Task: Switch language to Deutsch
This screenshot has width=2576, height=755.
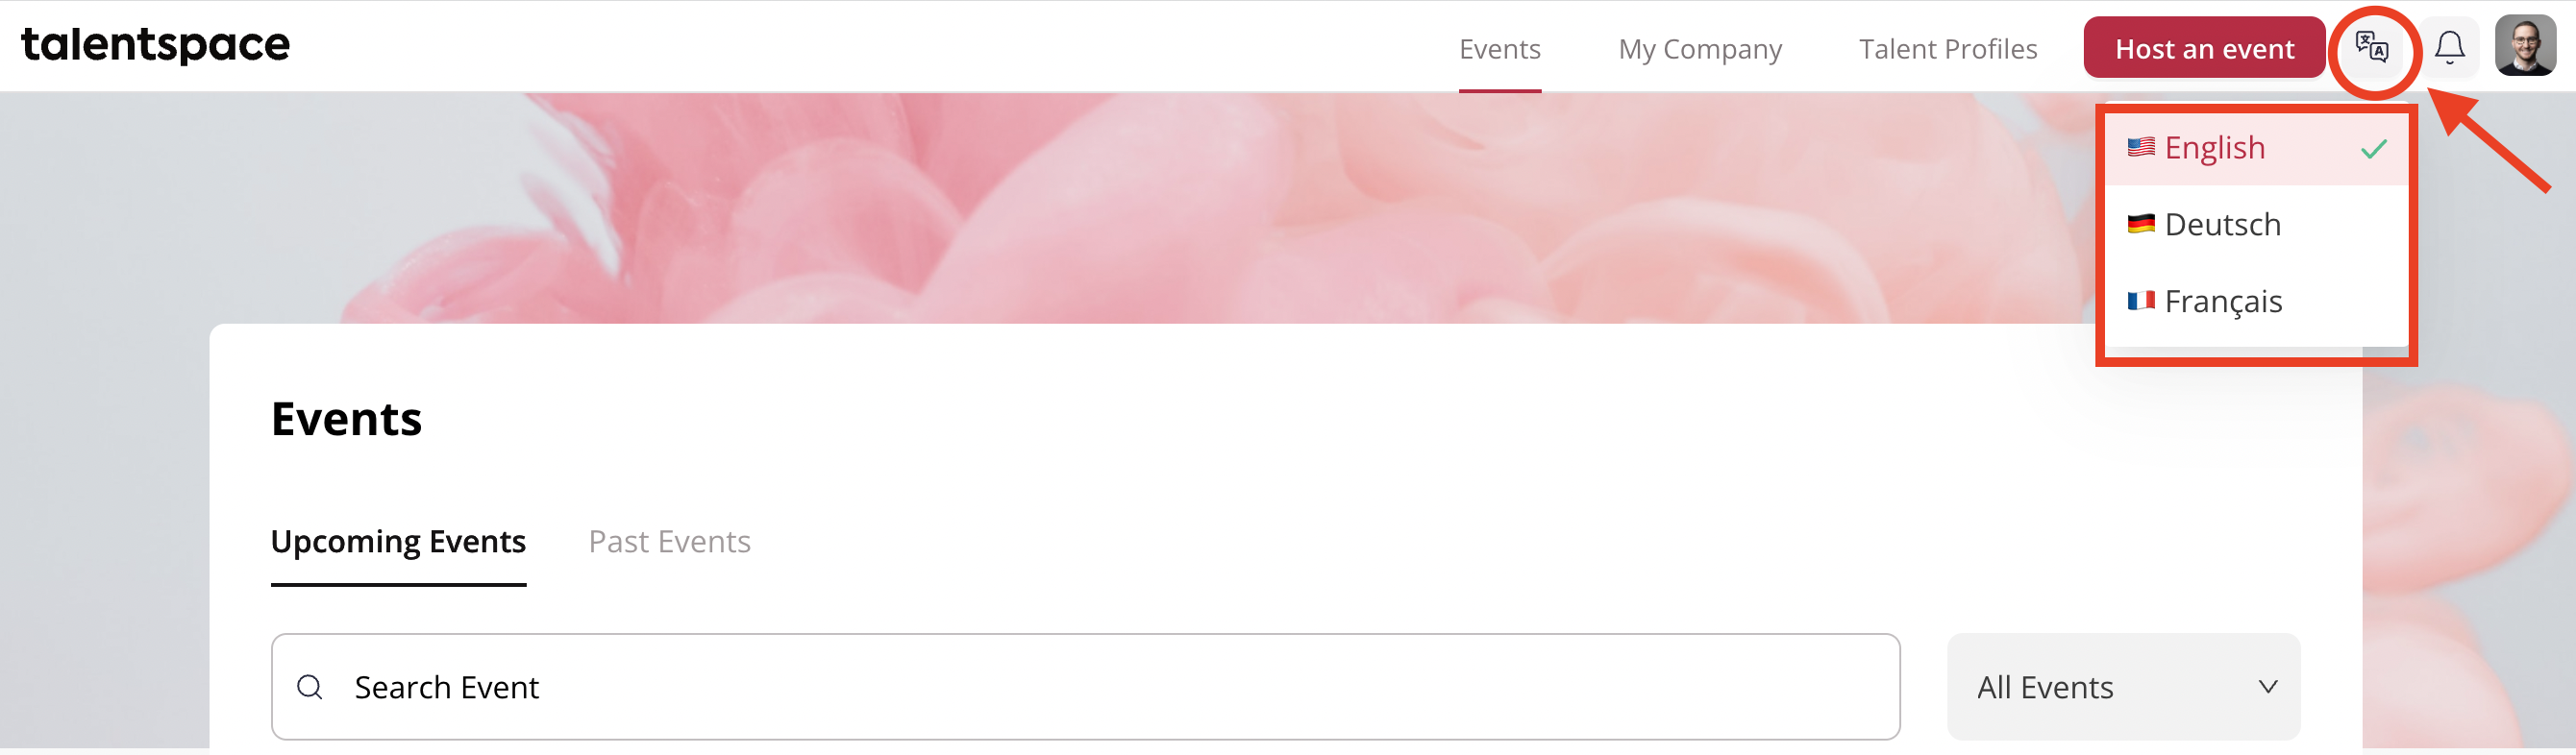Action: point(2257,224)
